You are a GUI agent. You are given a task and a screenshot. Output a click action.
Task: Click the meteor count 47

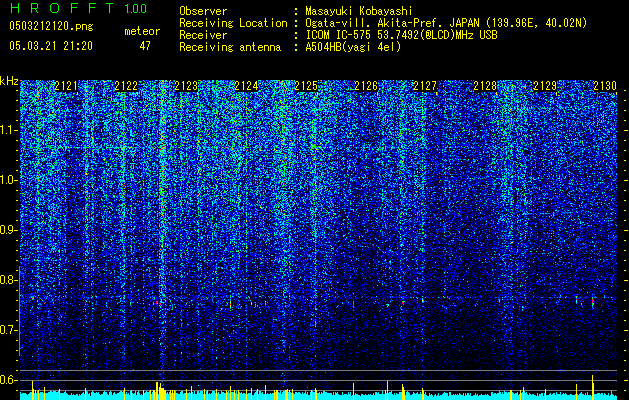[x=145, y=46]
